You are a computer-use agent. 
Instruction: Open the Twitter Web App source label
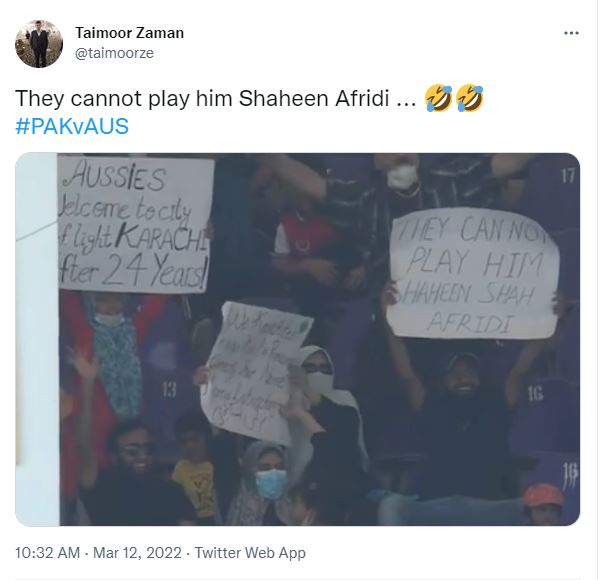[250, 553]
